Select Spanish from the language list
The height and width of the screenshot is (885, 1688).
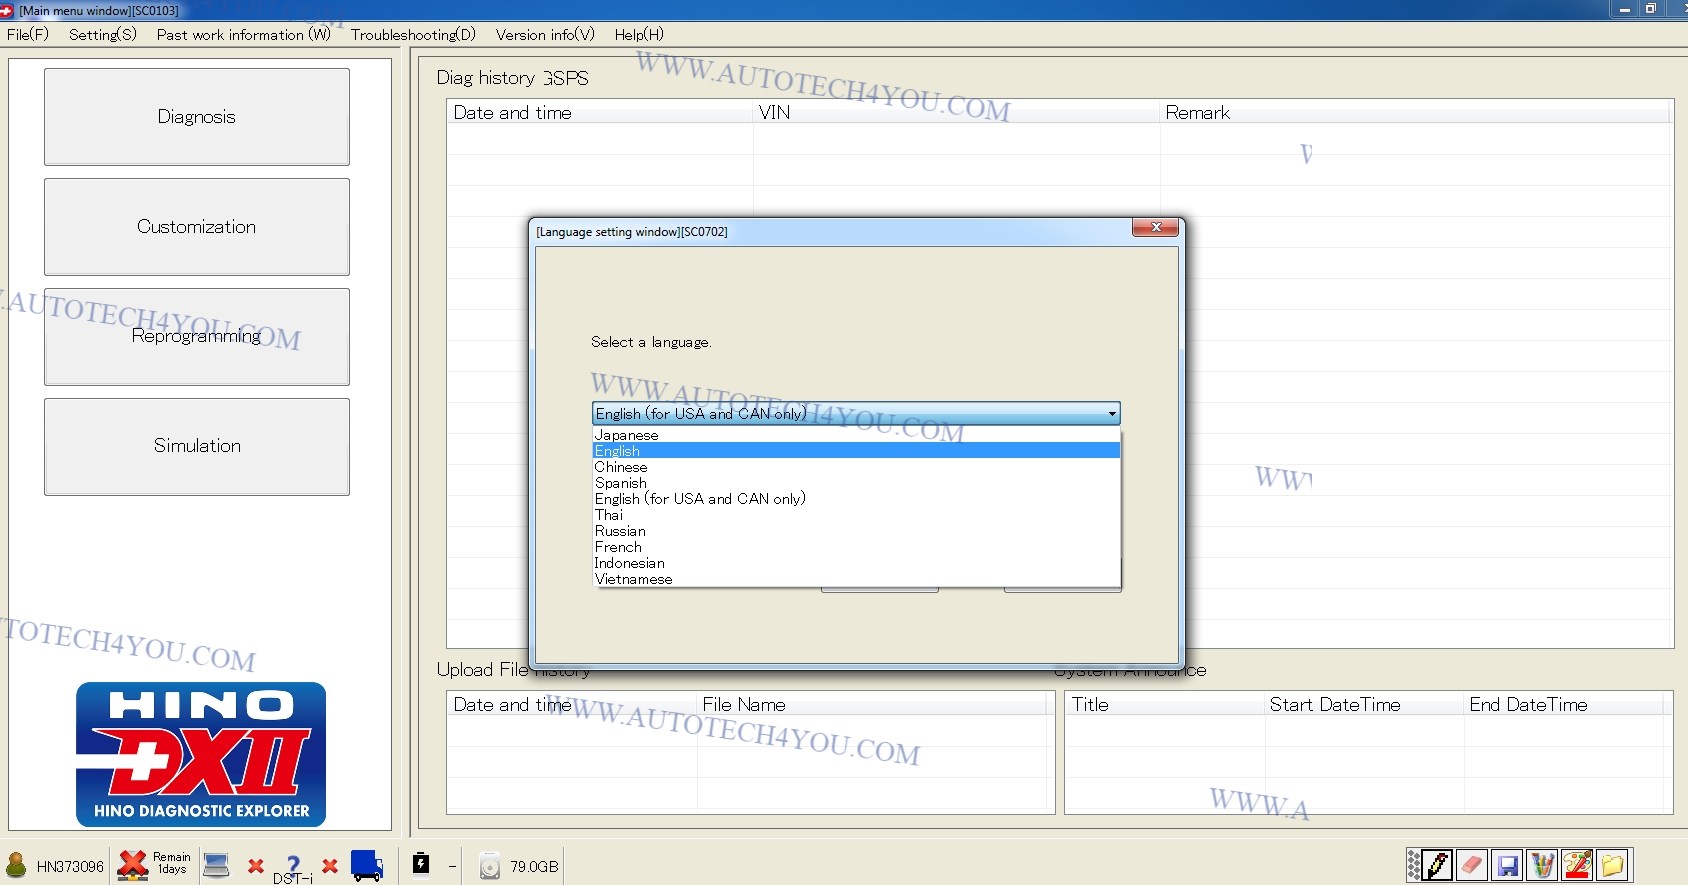(620, 483)
